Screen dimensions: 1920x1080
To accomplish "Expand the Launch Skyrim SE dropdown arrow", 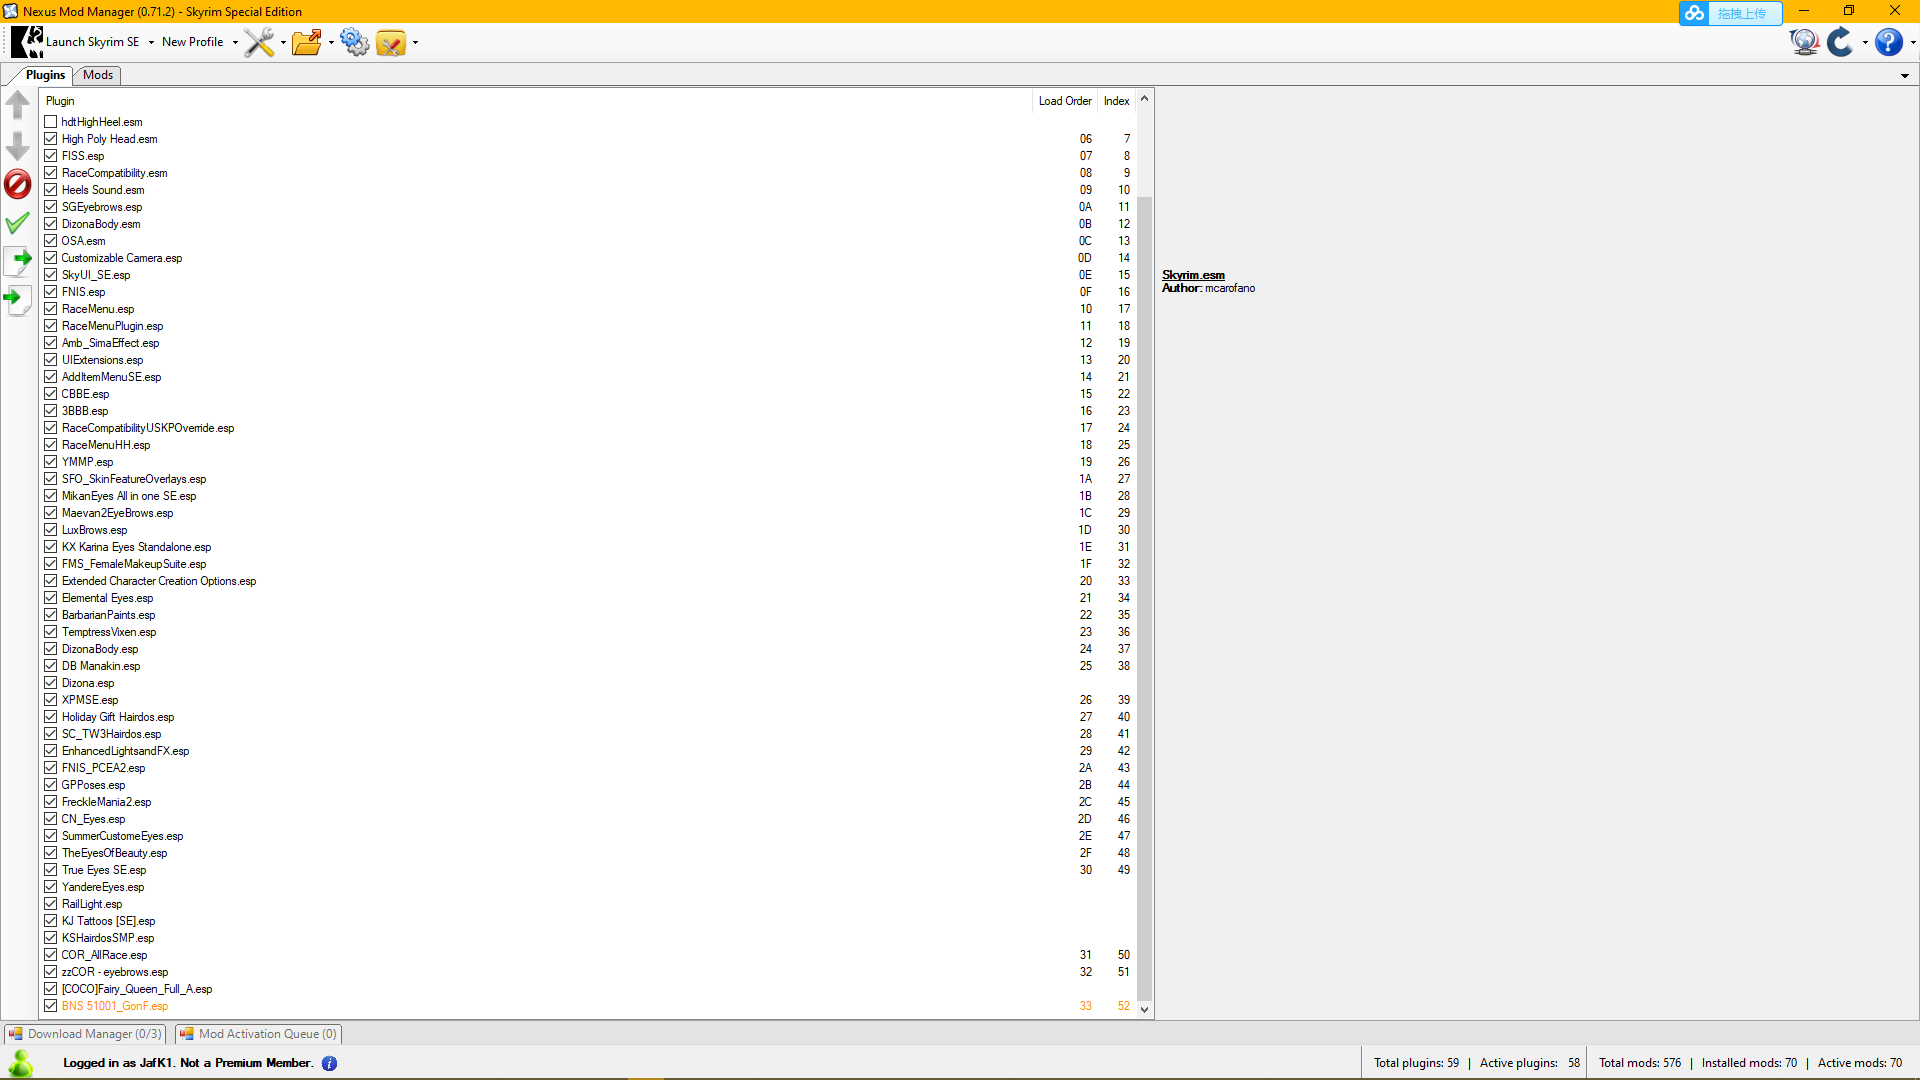I will coord(151,42).
